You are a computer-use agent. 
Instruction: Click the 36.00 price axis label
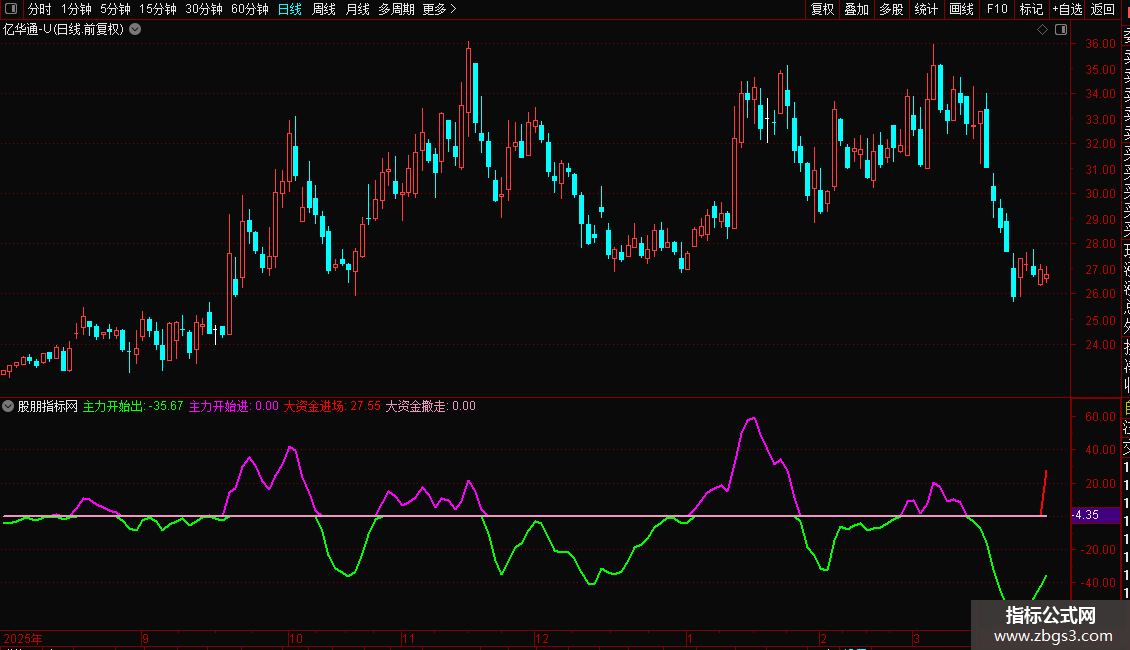tap(1100, 44)
